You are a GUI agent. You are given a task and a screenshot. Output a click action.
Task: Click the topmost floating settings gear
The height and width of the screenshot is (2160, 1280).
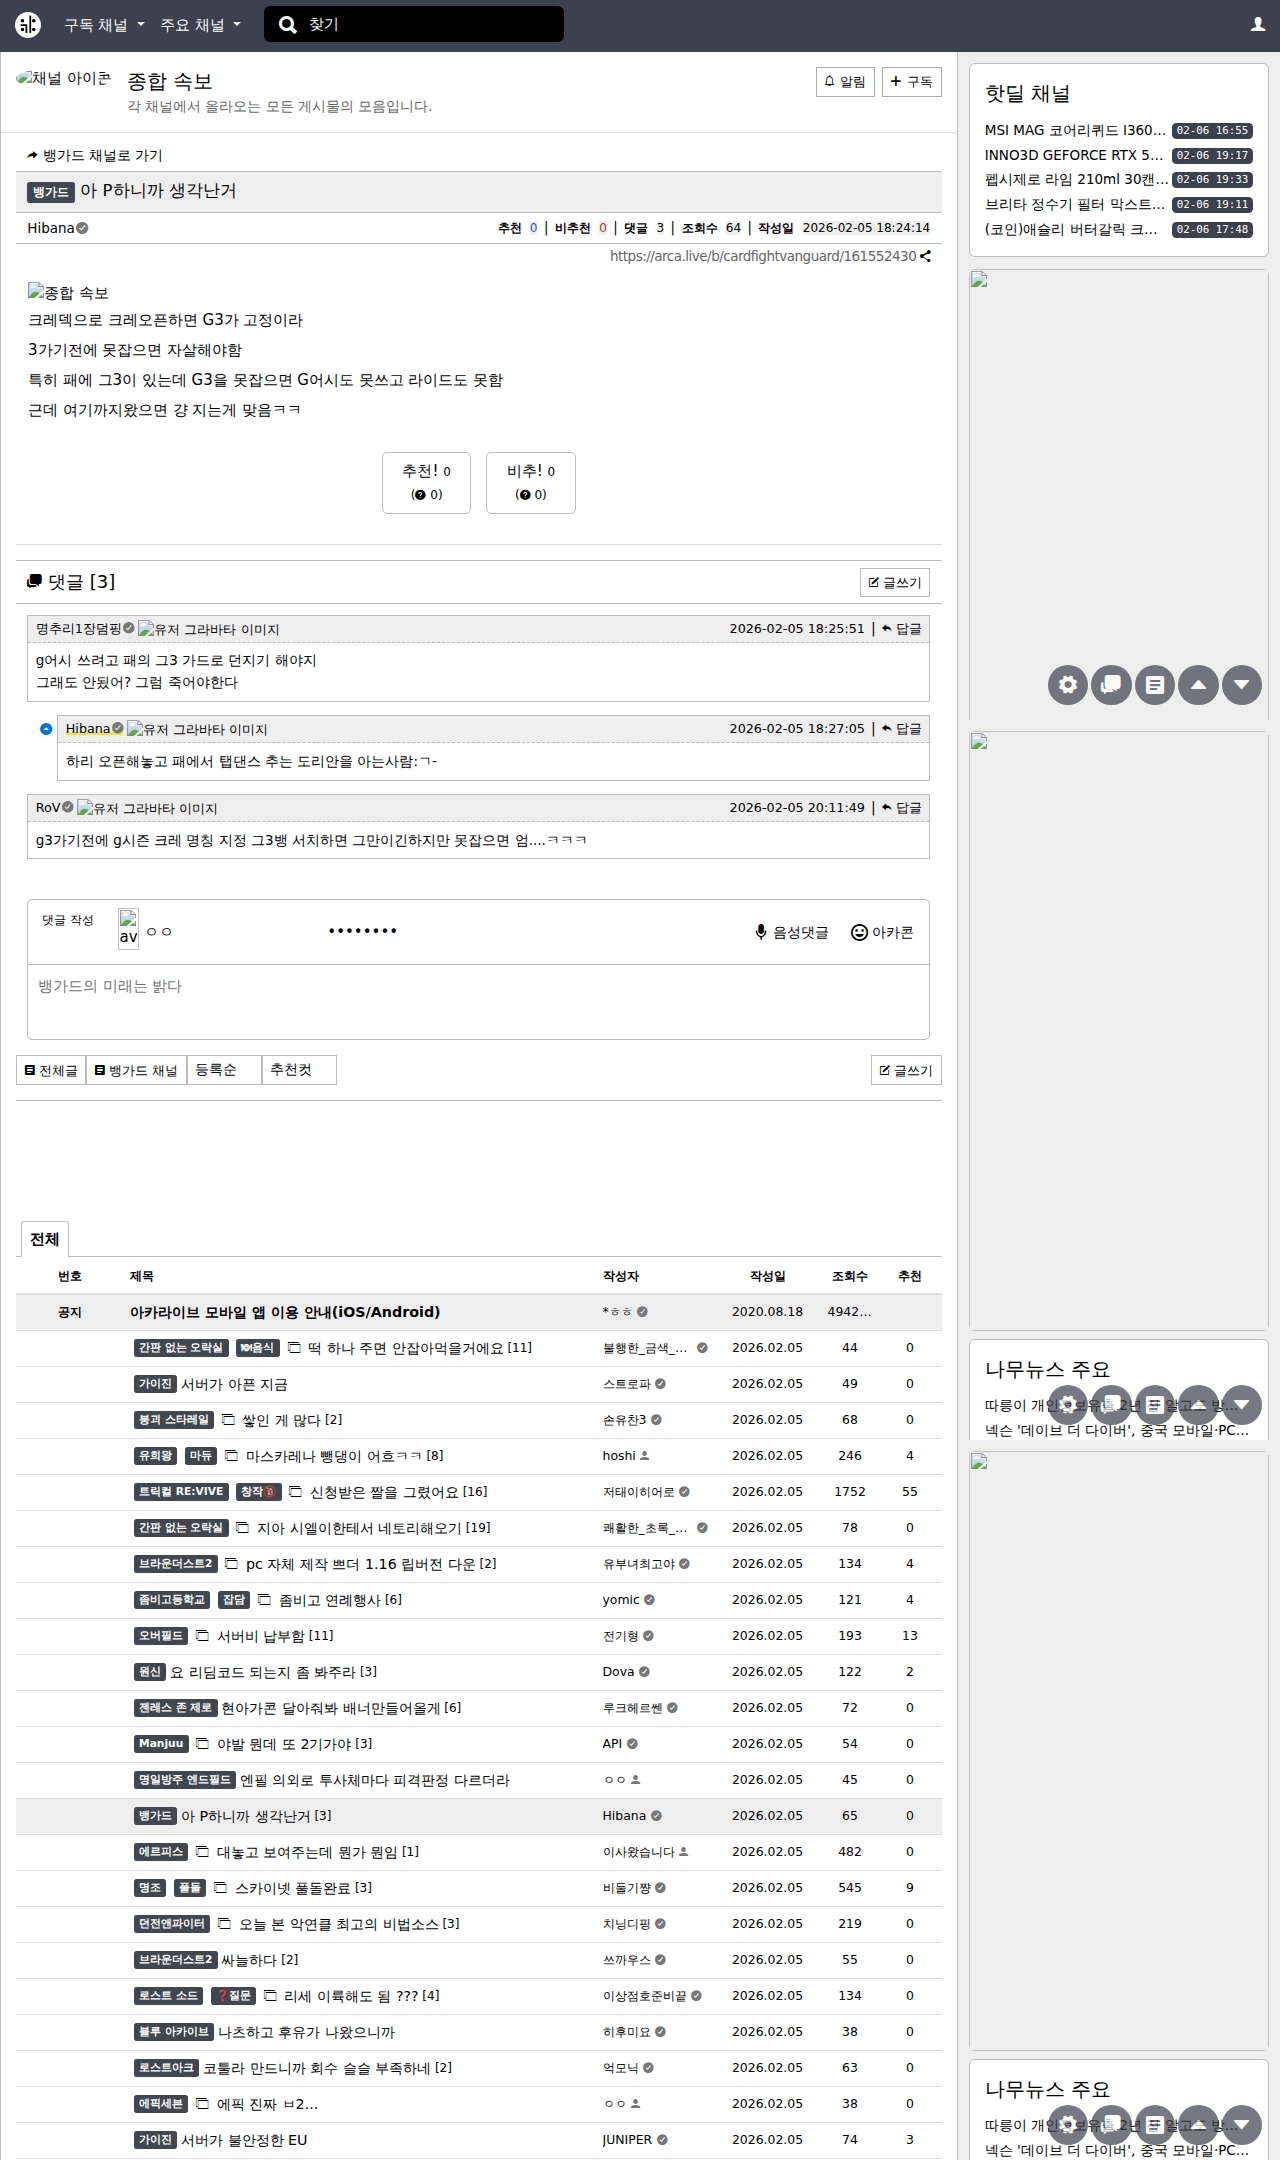point(1068,685)
